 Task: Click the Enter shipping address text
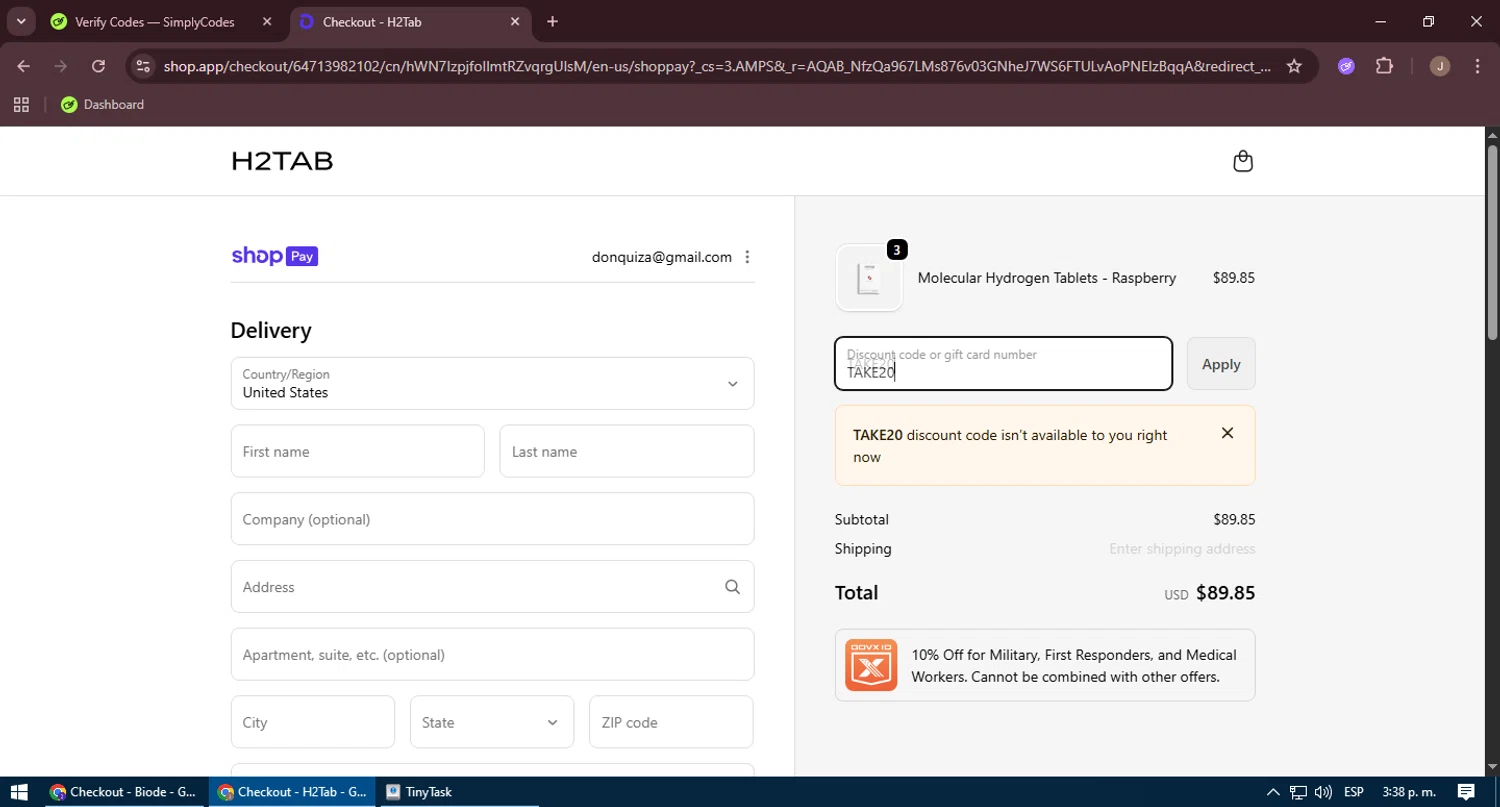(1182, 549)
